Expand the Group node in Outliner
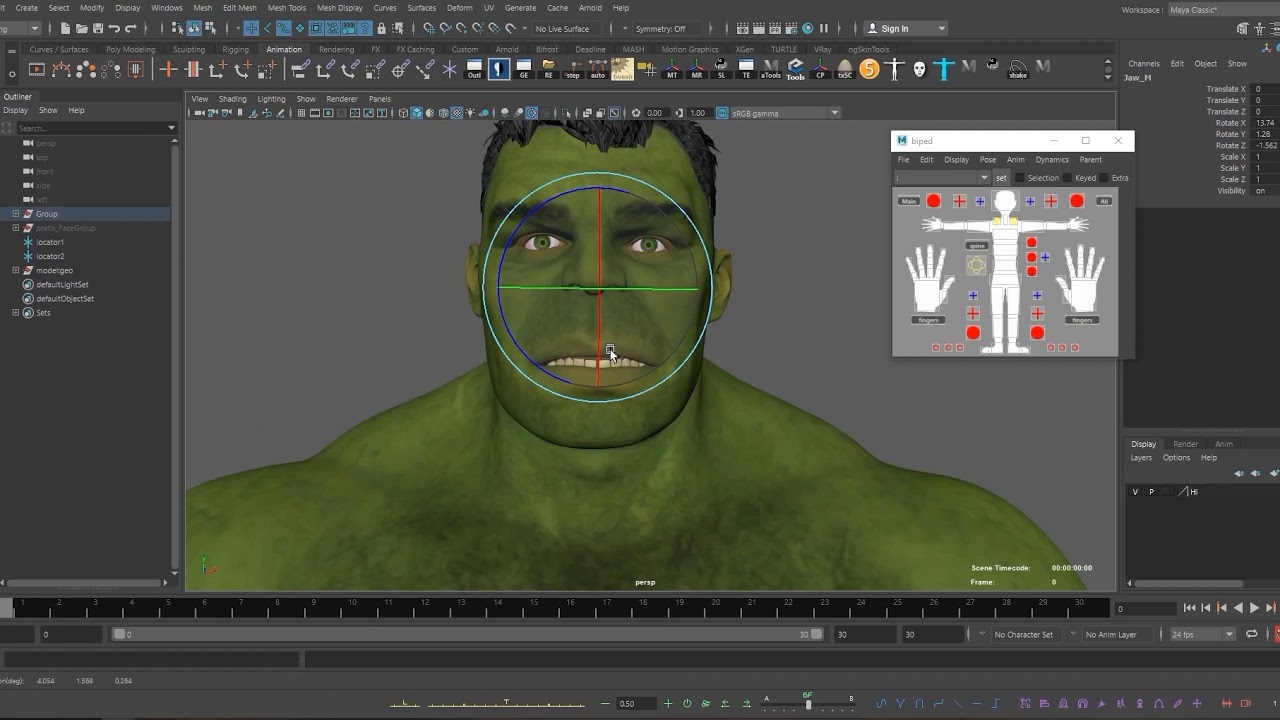The width and height of the screenshot is (1280, 720). (16, 214)
